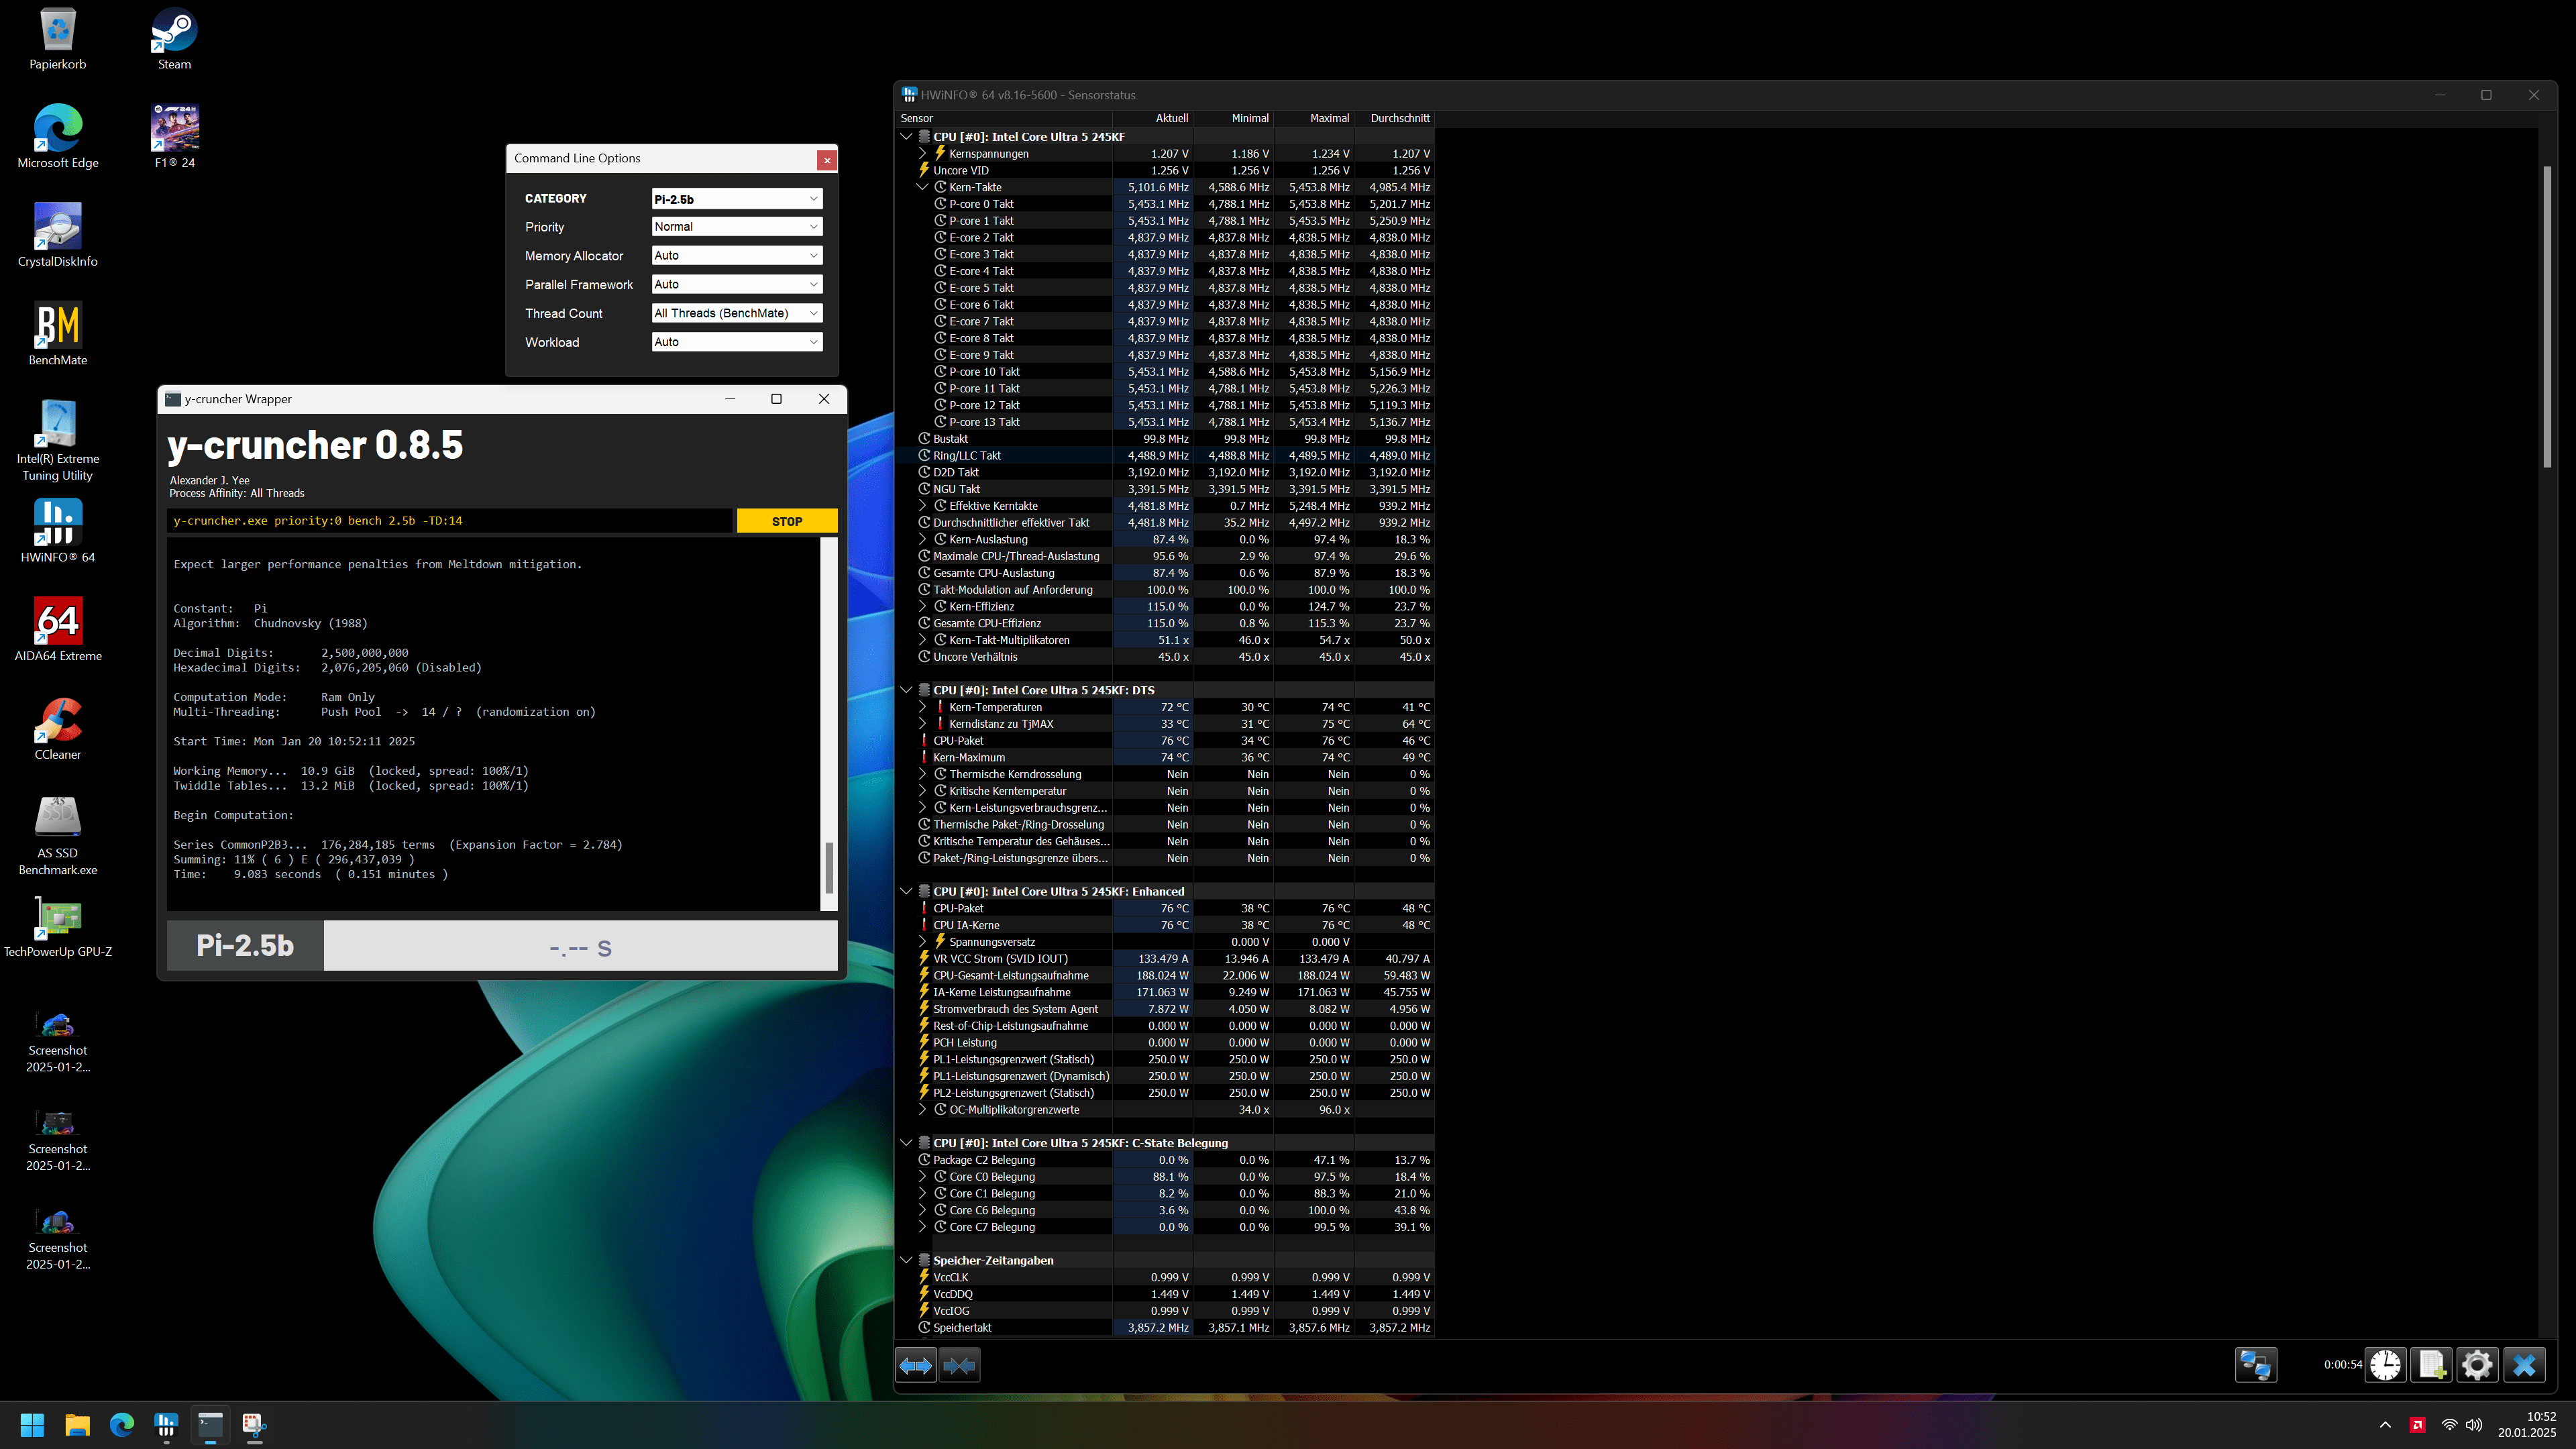Screen dimensions: 2576x1449
Task: Click the AMD software tray icon
Action: 2417,1425
